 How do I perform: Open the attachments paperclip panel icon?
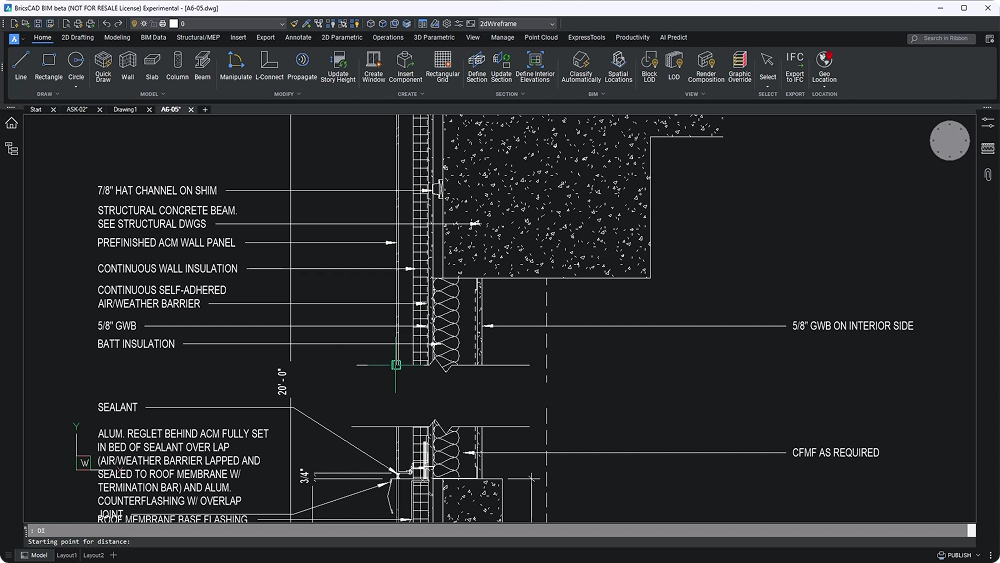tap(988, 174)
